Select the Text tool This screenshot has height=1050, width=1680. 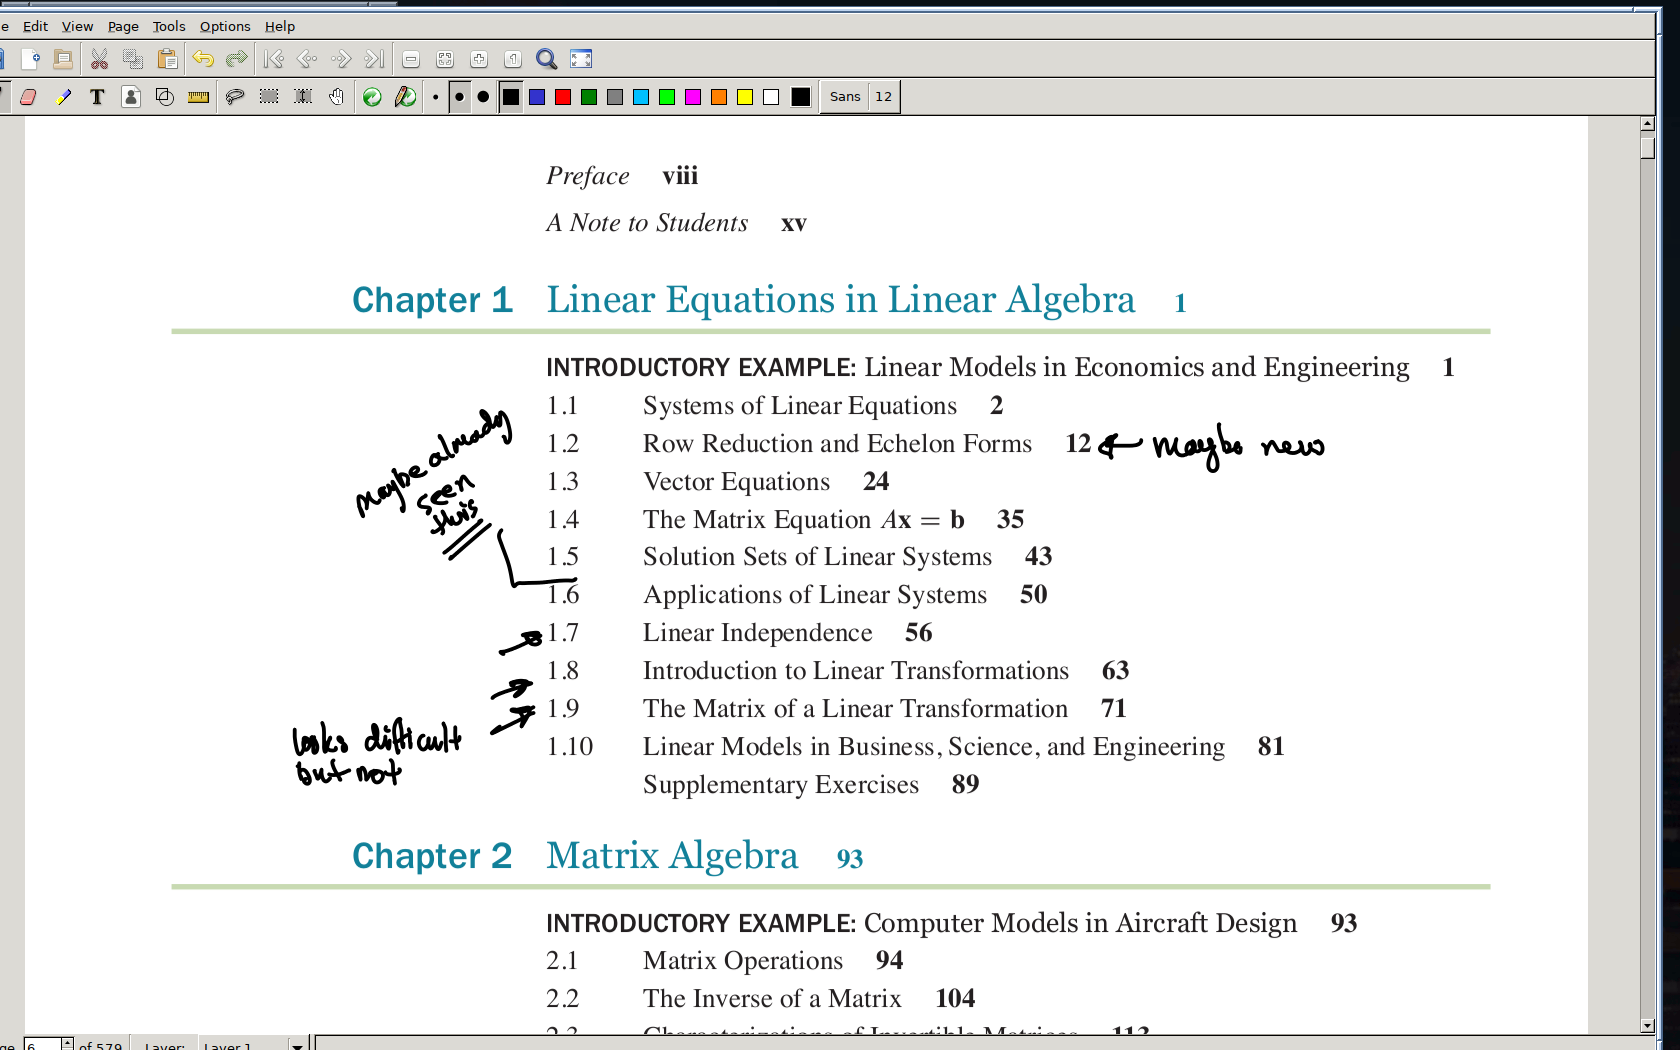[97, 96]
